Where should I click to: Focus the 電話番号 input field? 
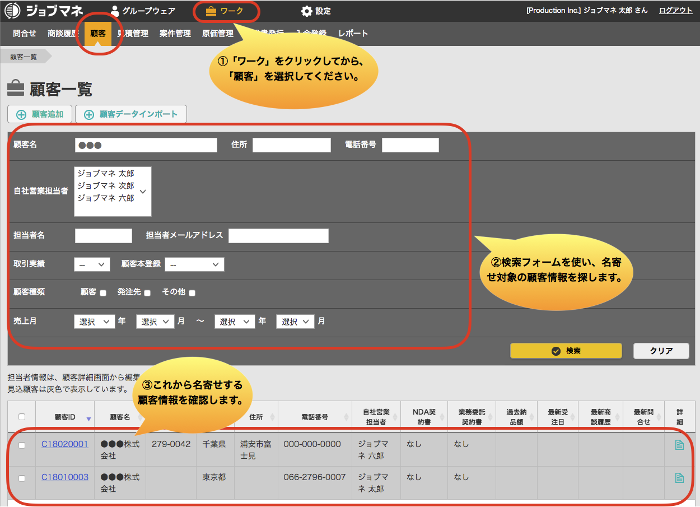point(410,145)
